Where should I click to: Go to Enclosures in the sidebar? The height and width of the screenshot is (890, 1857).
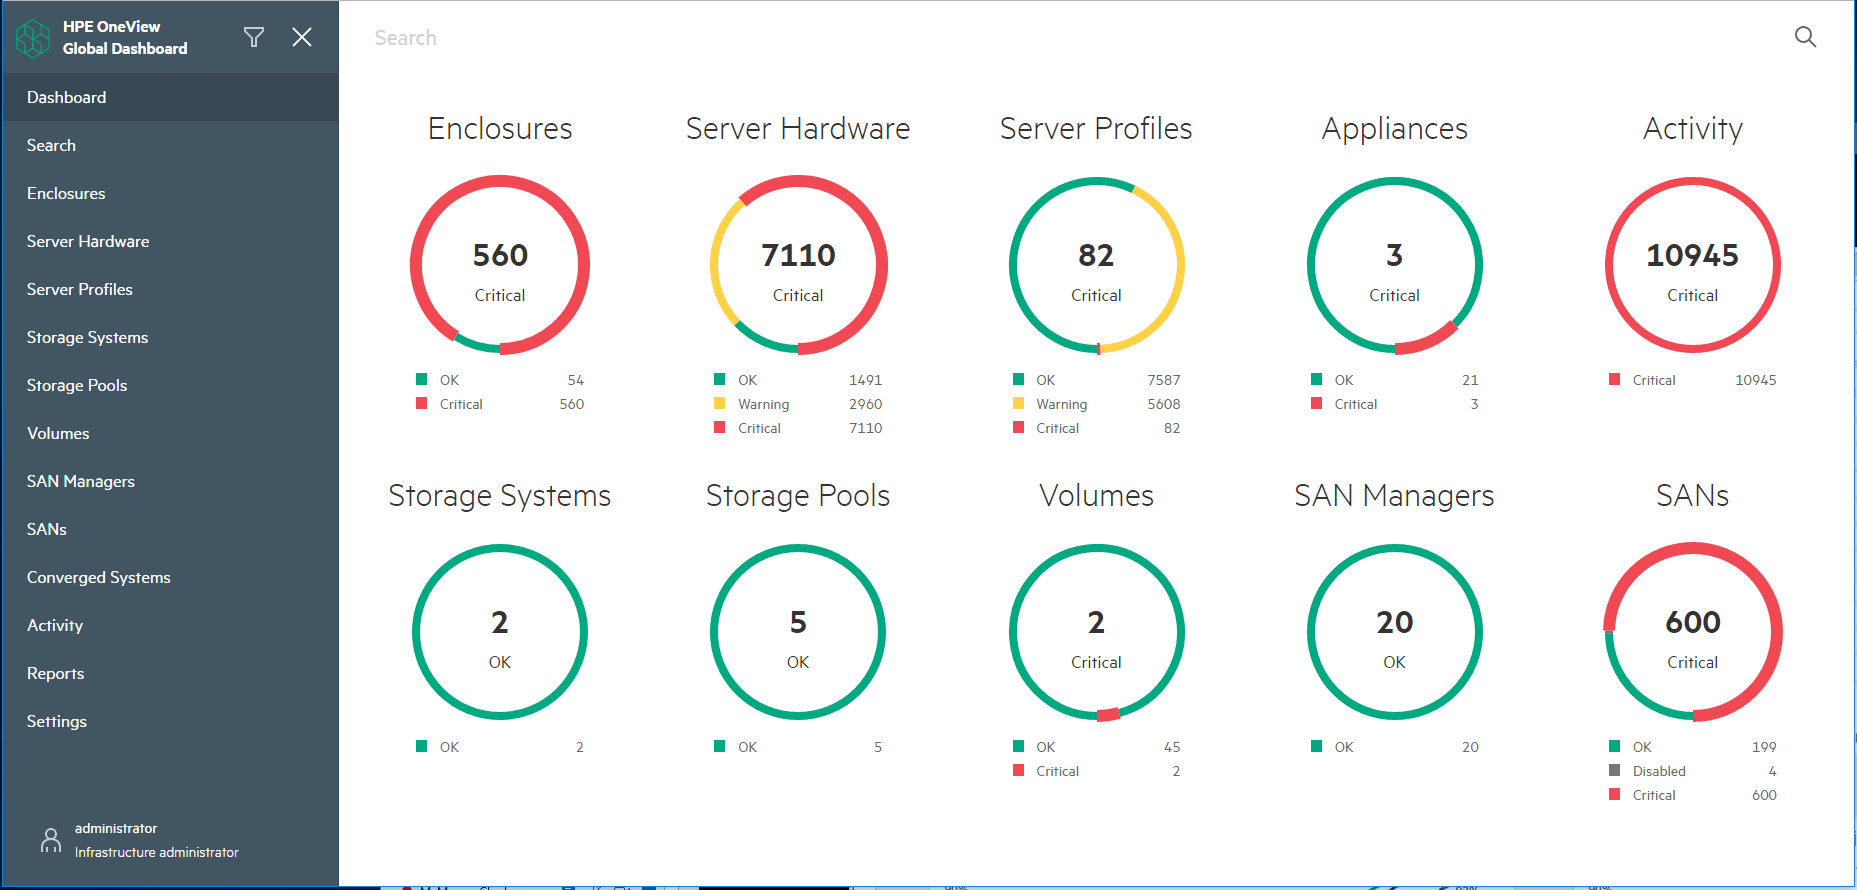(x=171, y=193)
